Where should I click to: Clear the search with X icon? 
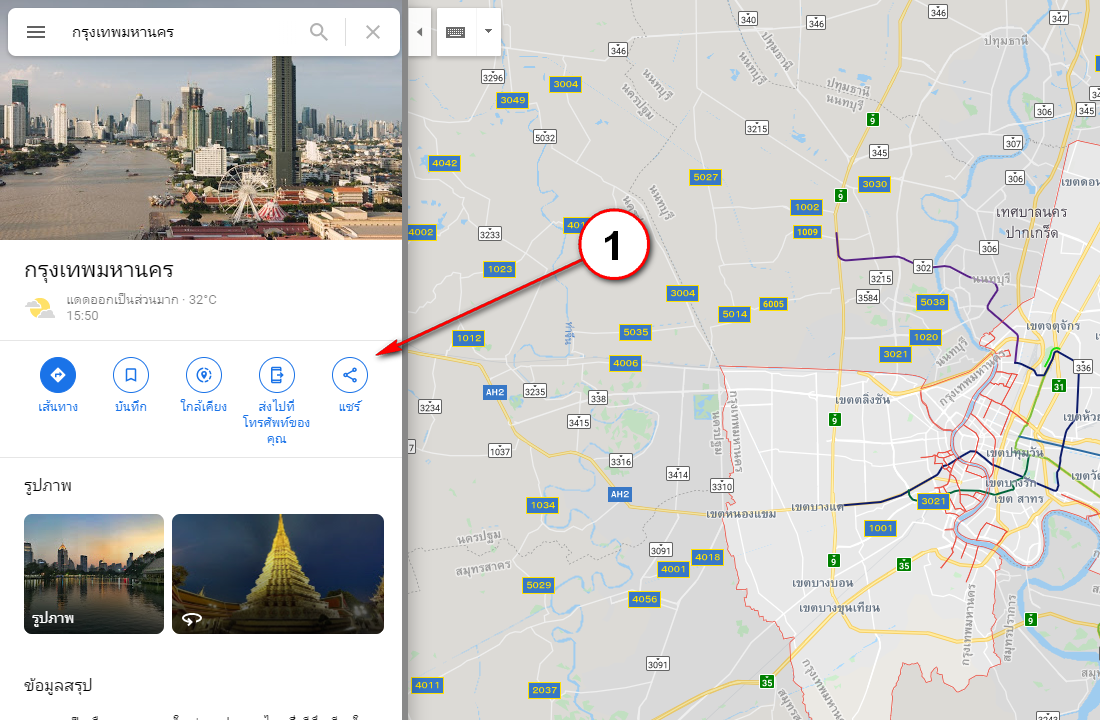click(x=373, y=32)
